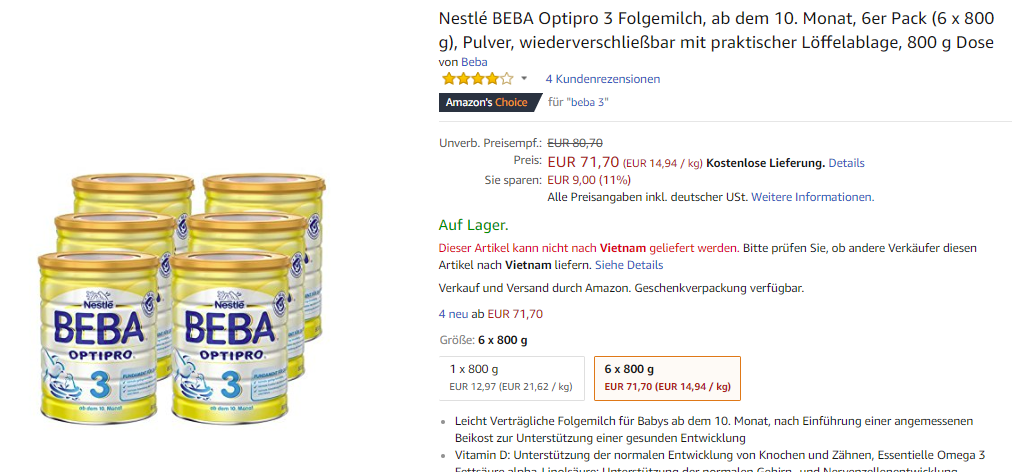Click the red EUR 71,70 price next to Preis

tap(582, 161)
